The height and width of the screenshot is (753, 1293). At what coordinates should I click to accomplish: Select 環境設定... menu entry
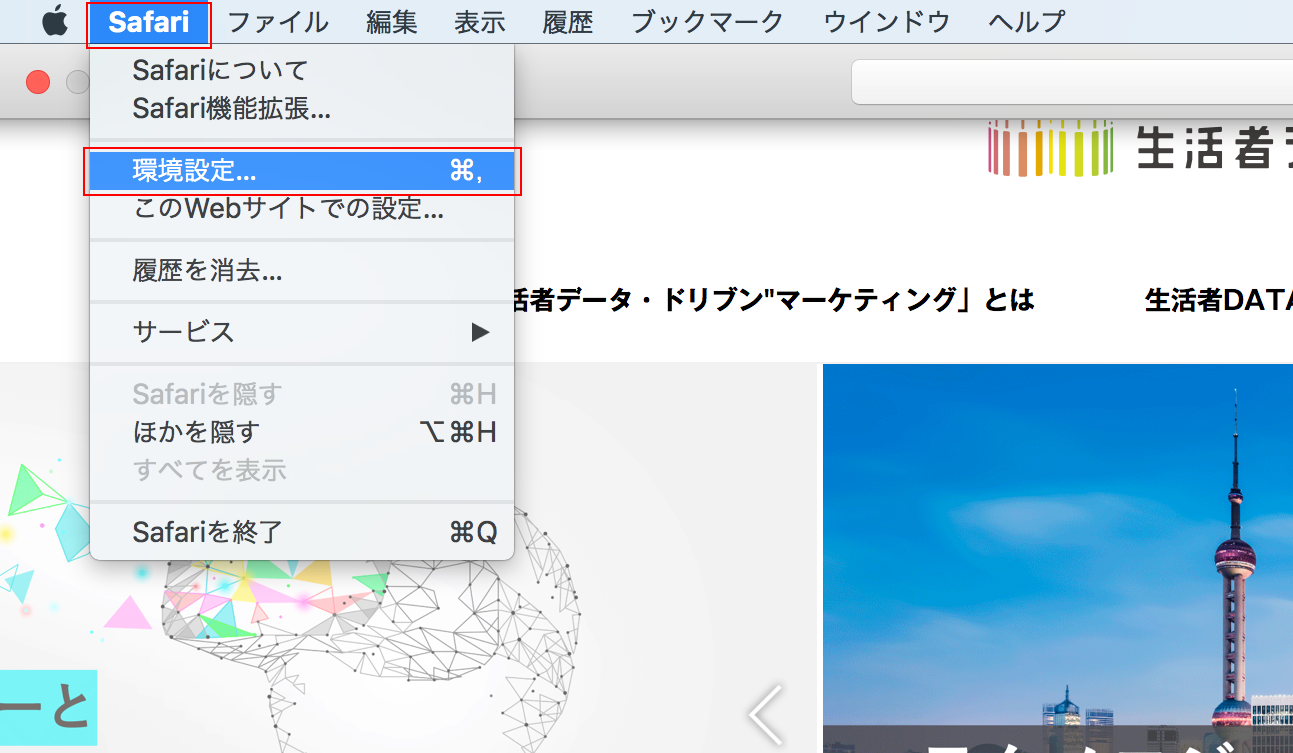pos(302,171)
